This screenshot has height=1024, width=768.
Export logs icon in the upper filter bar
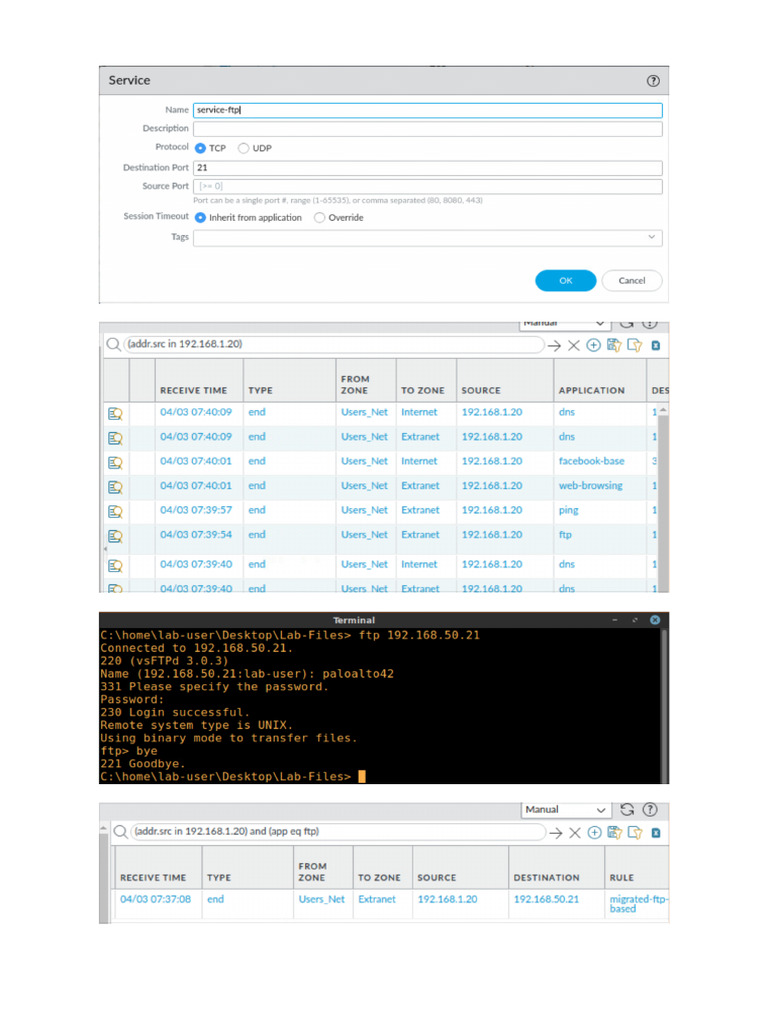(655, 345)
